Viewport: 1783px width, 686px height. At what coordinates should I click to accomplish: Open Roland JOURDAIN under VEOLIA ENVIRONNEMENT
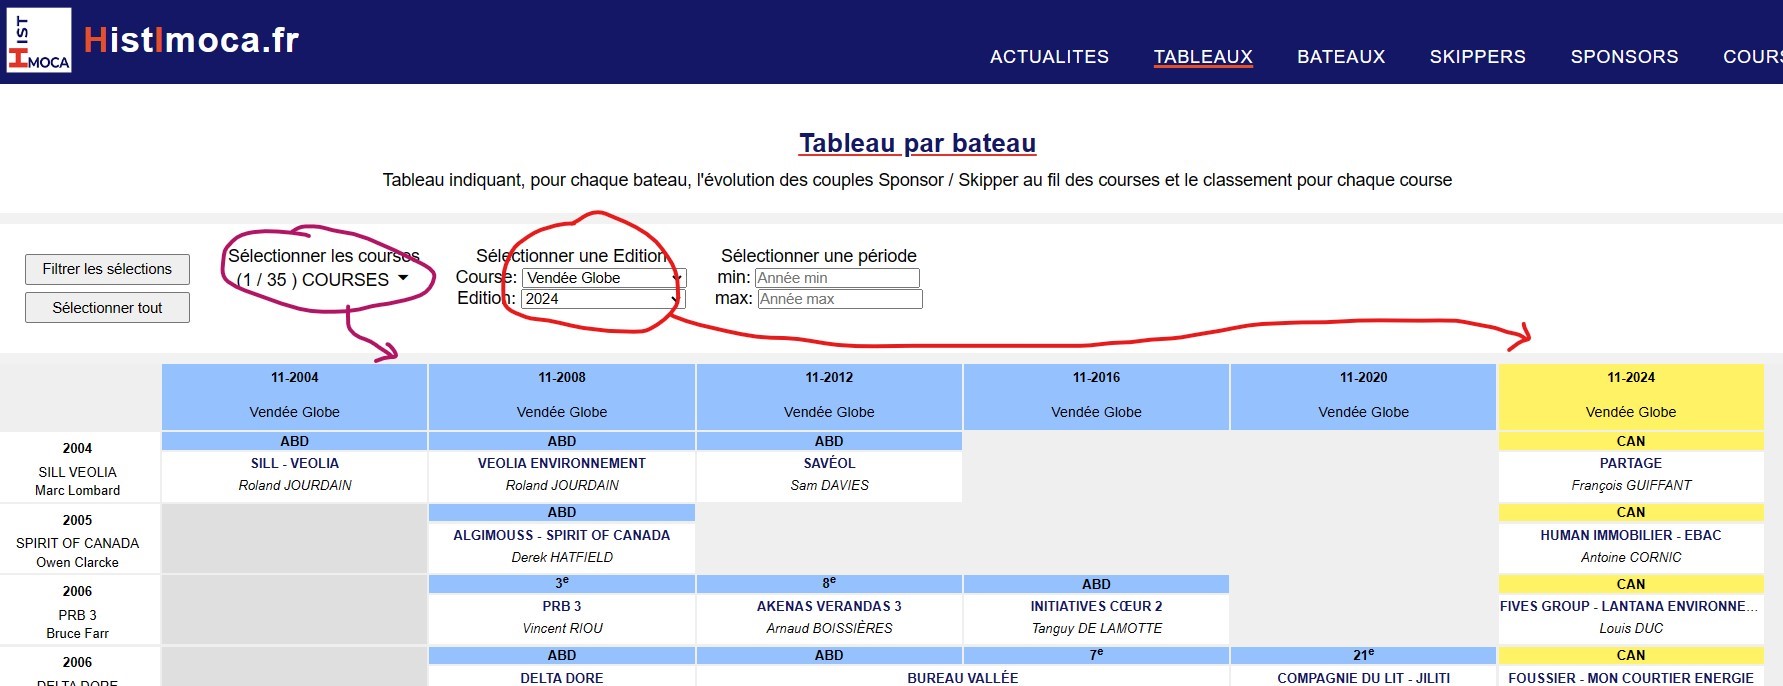[562, 485]
